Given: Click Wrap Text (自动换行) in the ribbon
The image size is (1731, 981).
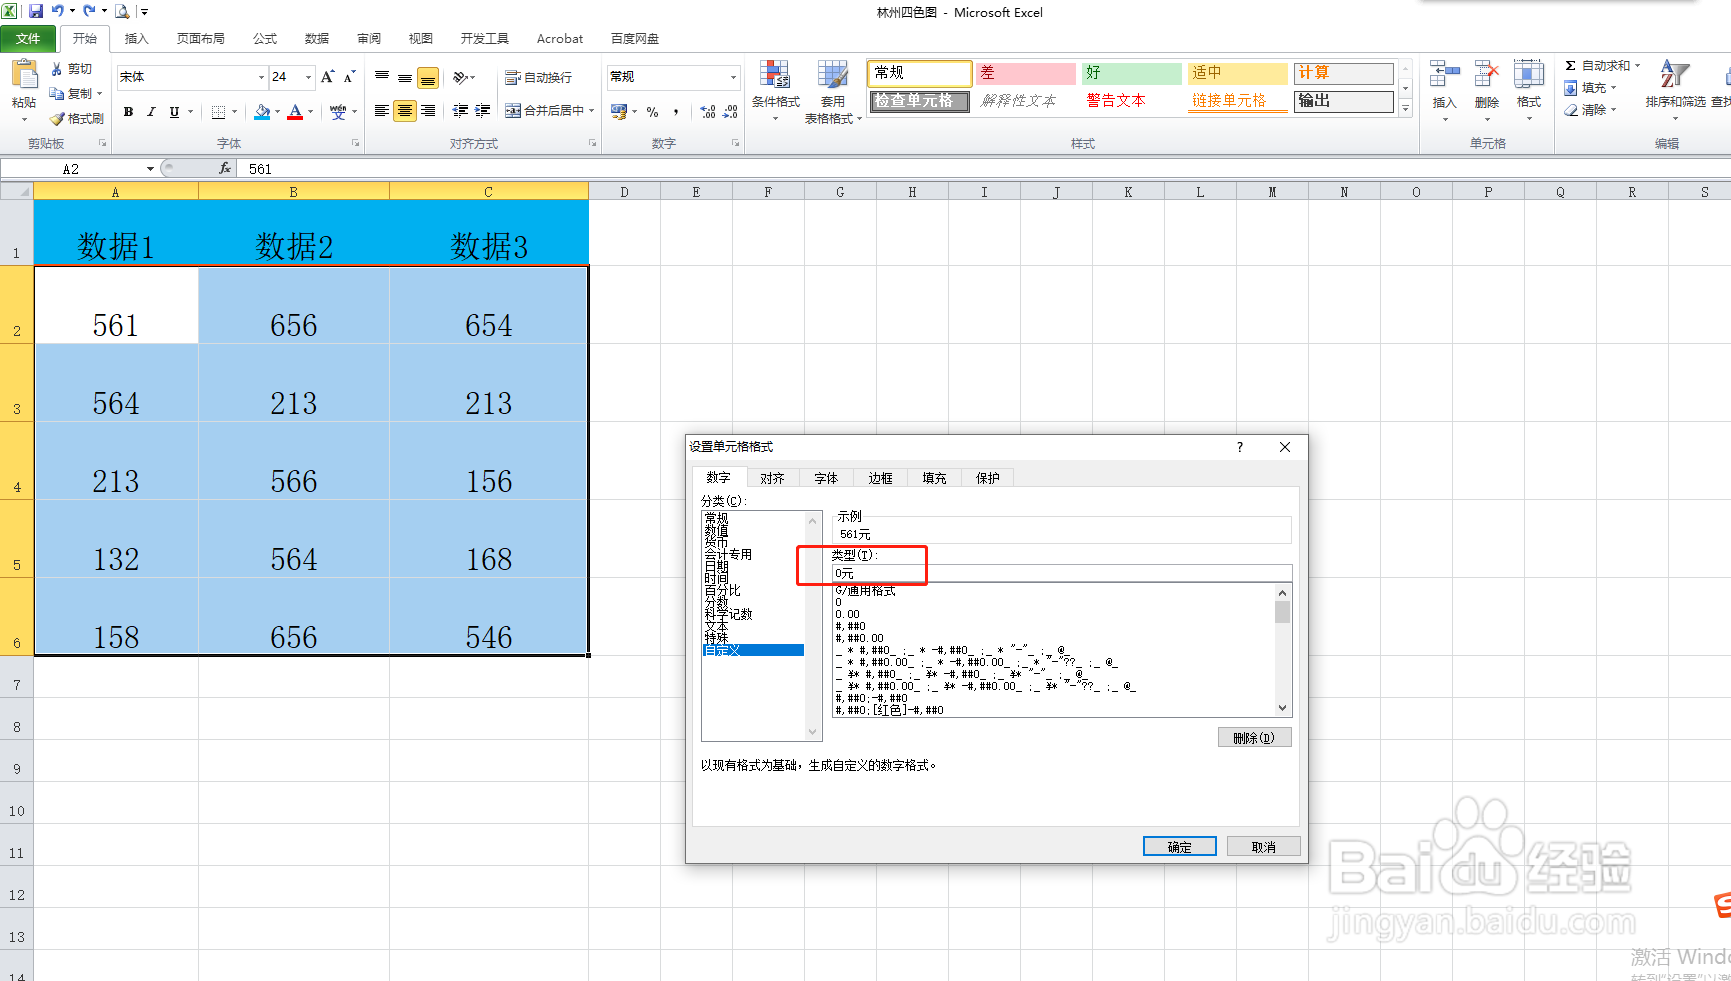Looking at the screenshot, I should (x=538, y=77).
